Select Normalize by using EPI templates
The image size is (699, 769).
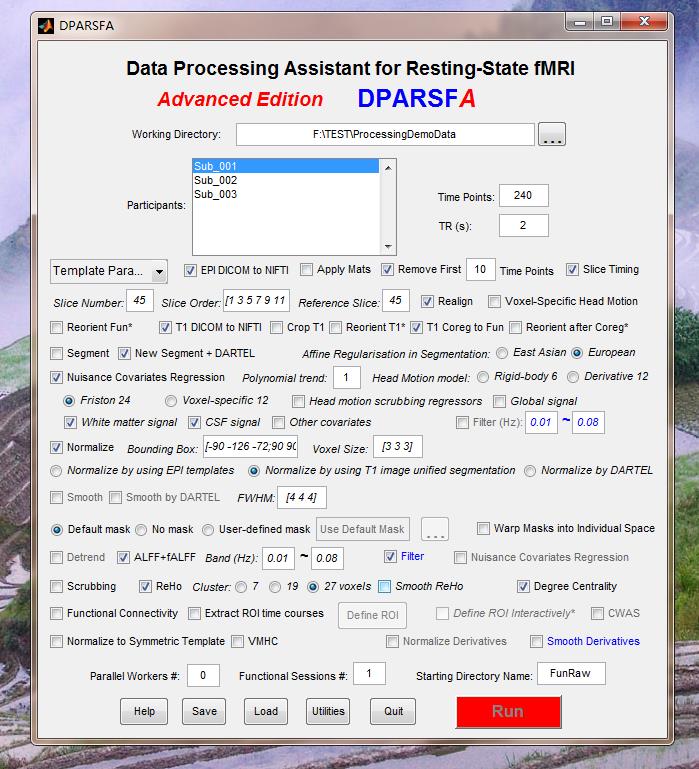[56, 471]
